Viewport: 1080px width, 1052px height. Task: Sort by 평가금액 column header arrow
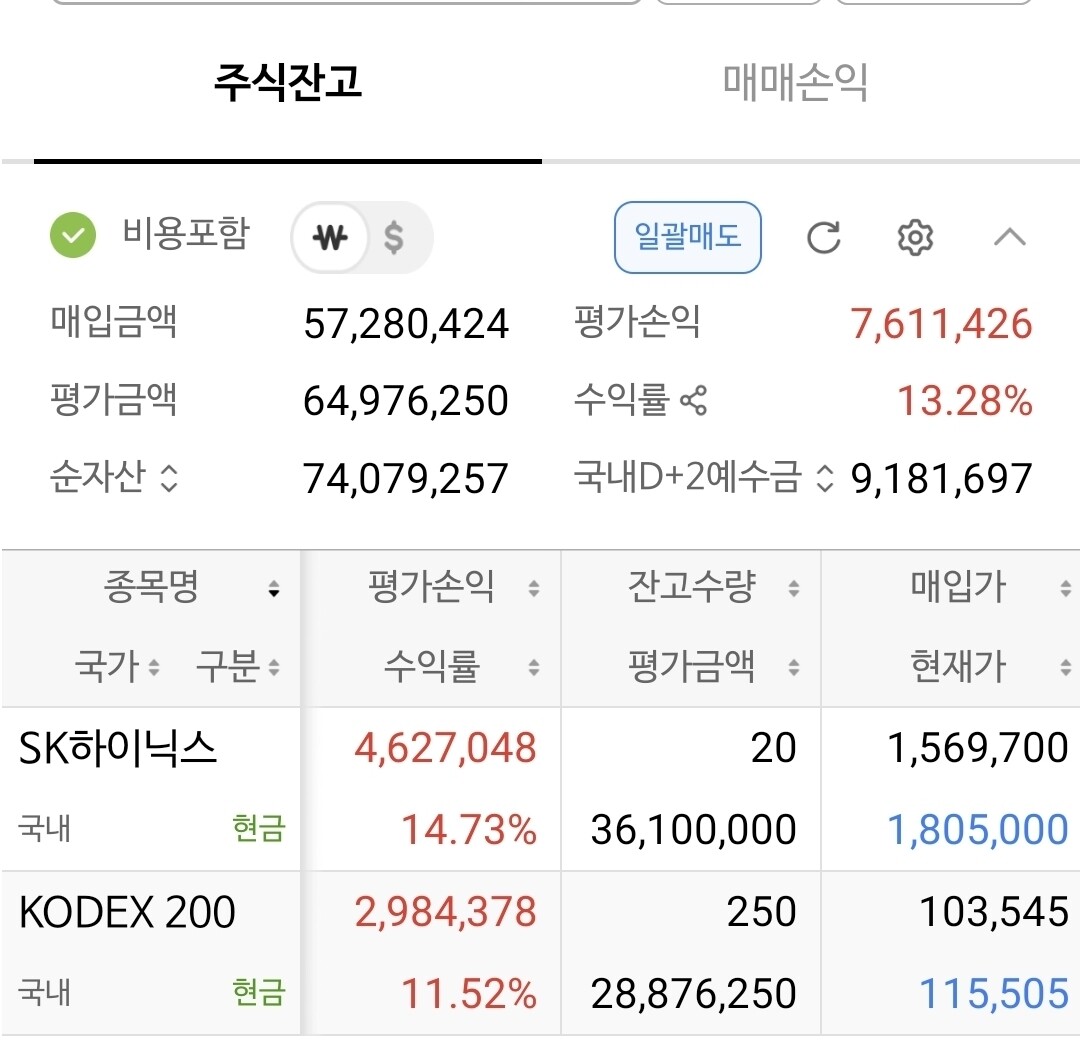(794, 667)
